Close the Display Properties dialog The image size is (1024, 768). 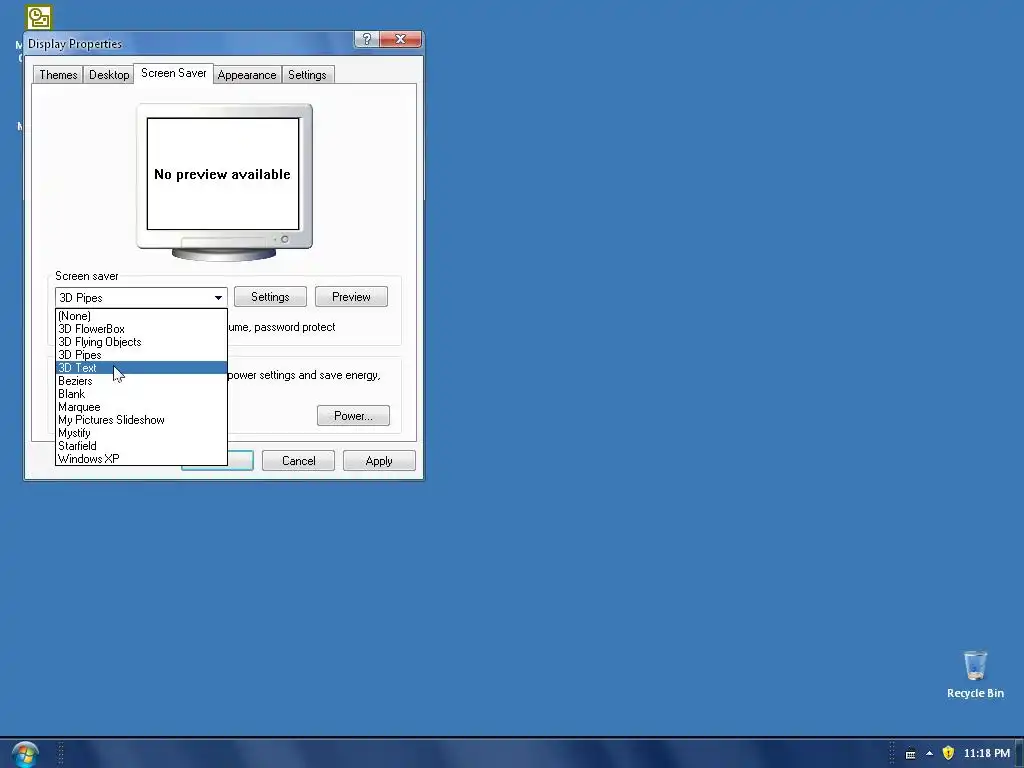point(400,39)
